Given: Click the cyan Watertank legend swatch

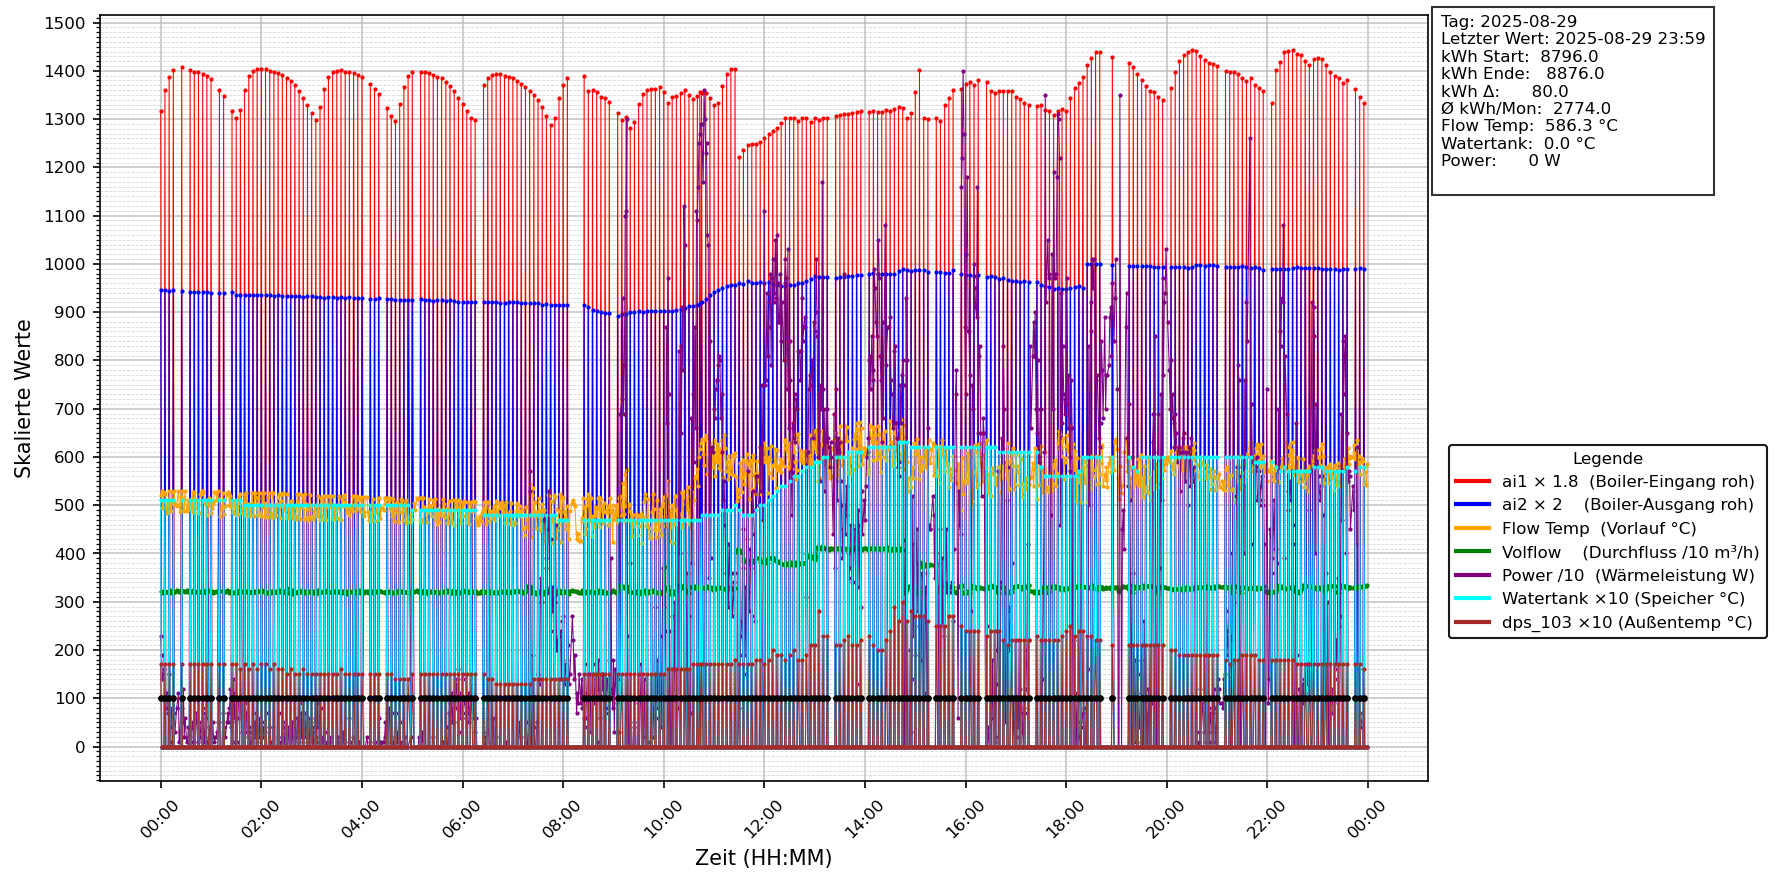Looking at the screenshot, I should 1473,599.
